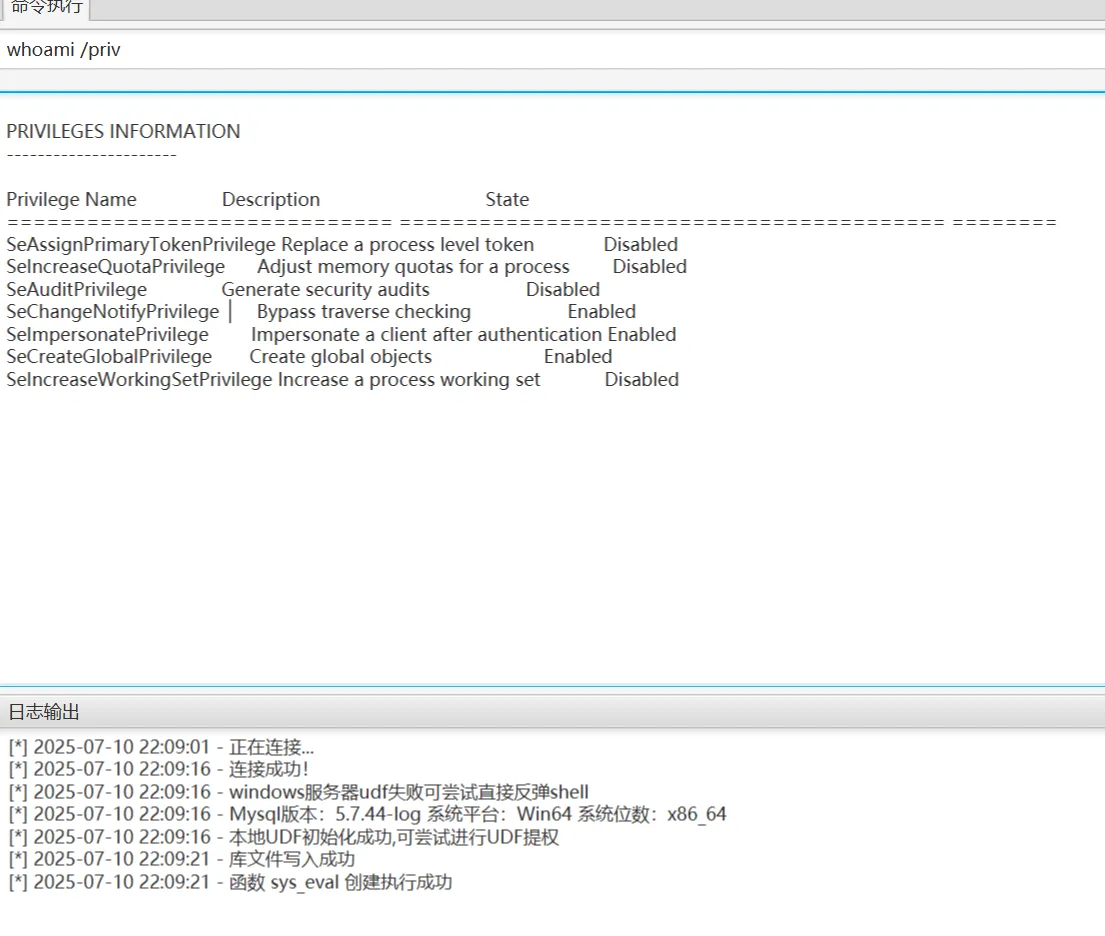Image resolution: width=1105 pixels, height=936 pixels.
Task: Click the PRIVILEGES INFORMATION heading in output
Action: coord(123,131)
